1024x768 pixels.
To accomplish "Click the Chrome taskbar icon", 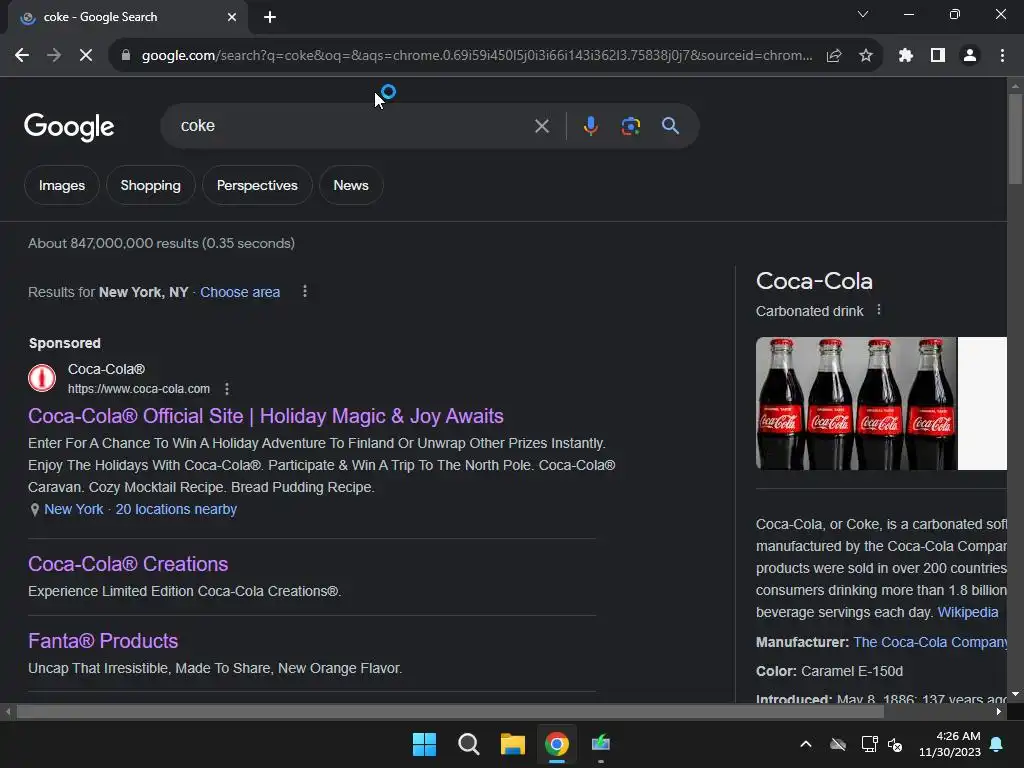I will tap(557, 744).
